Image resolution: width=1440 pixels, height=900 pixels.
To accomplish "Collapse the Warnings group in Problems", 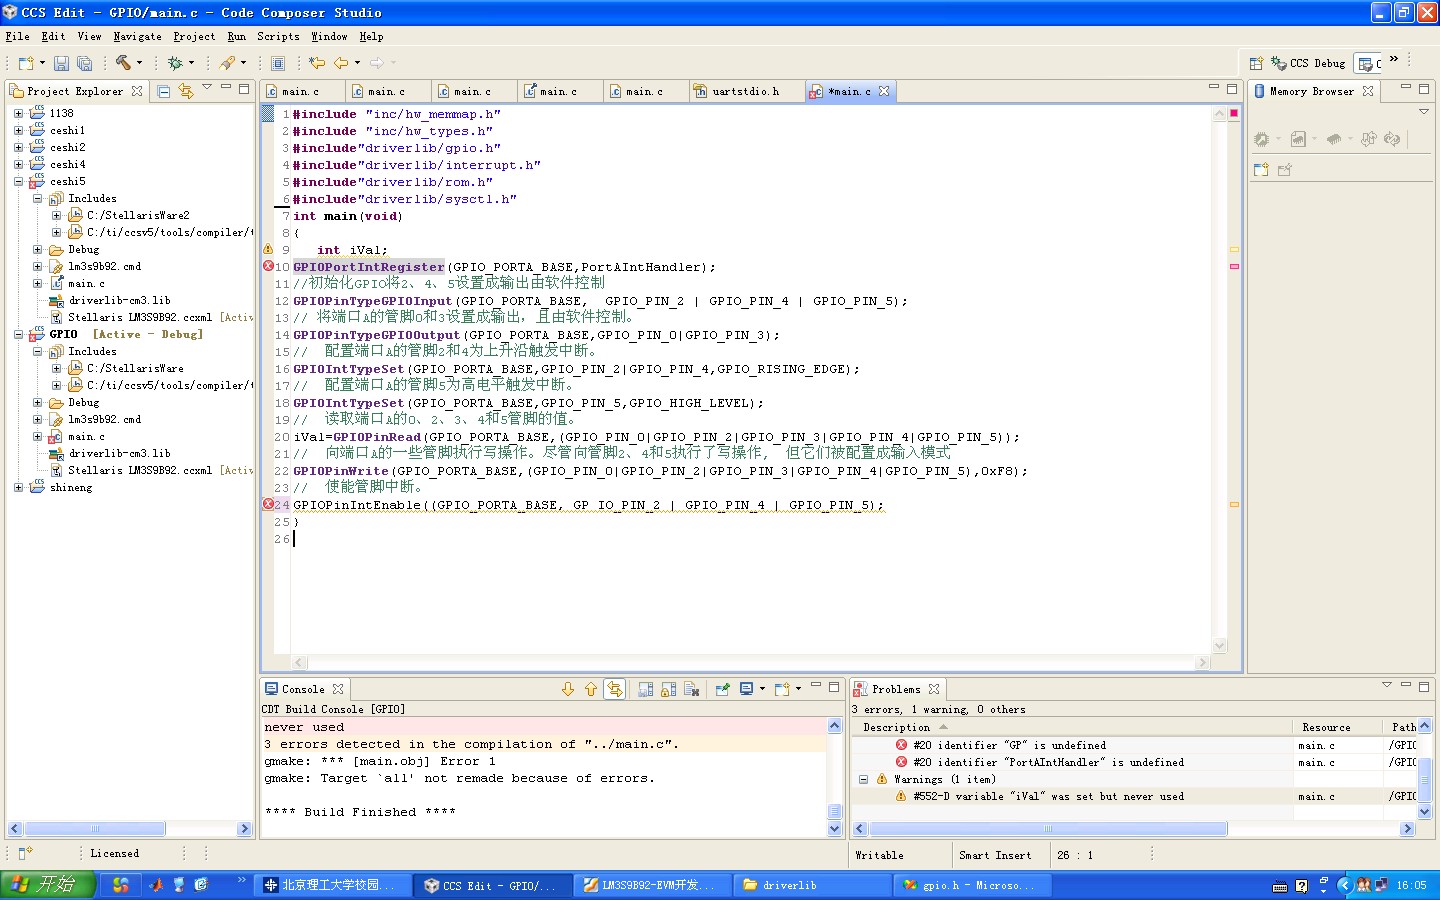I will (x=863, y=779).
